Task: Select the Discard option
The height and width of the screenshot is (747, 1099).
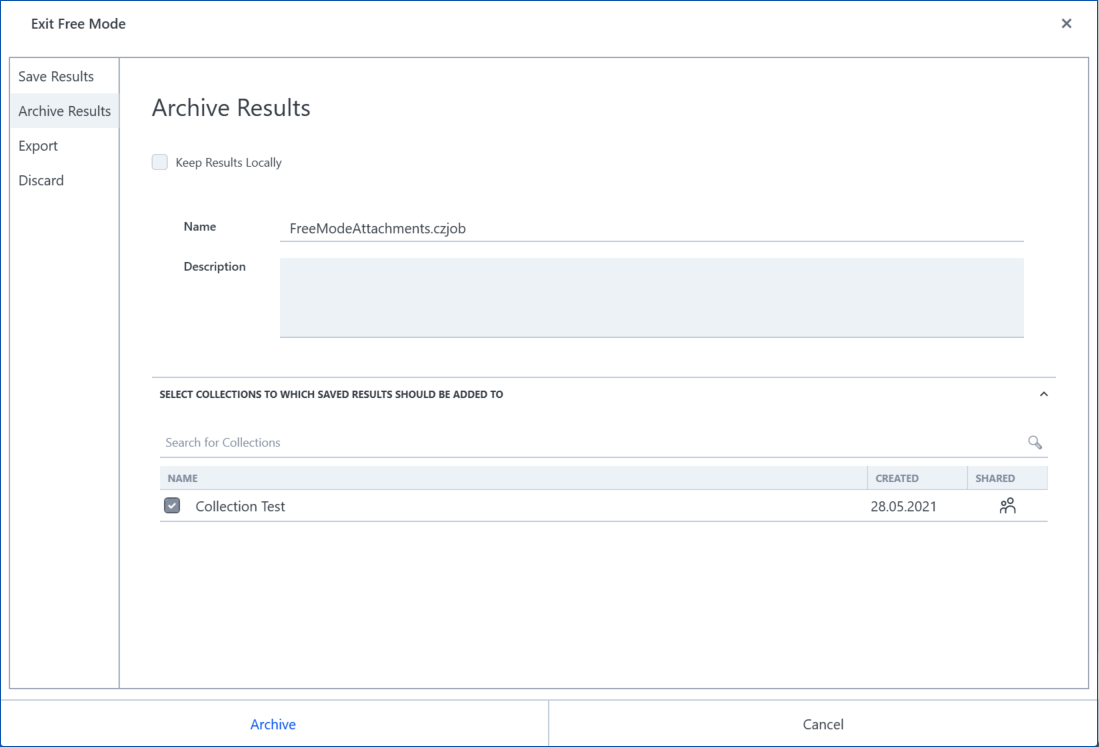Action: 40,180
